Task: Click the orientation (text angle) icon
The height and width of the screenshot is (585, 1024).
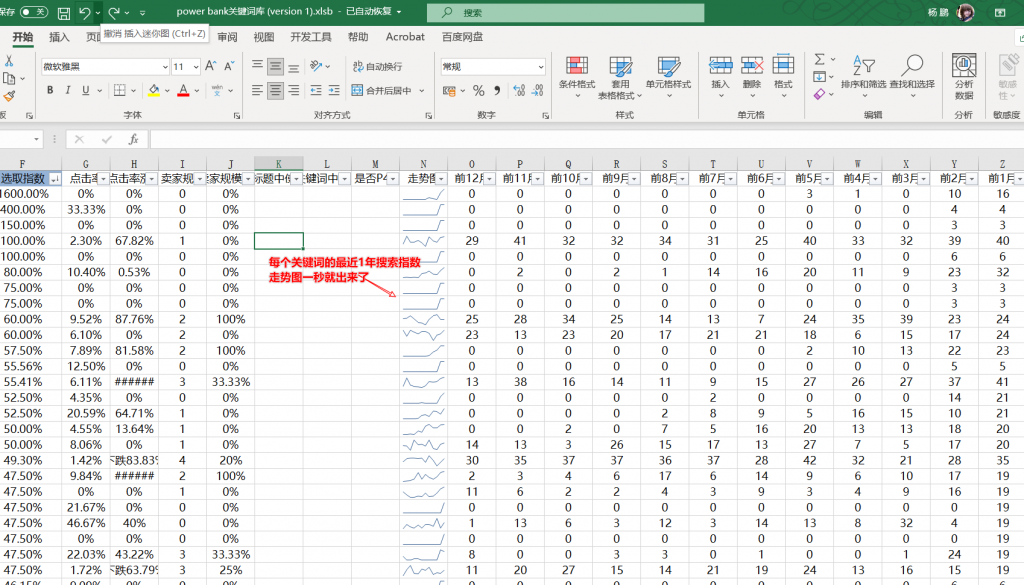Action: tap(316, 66)
